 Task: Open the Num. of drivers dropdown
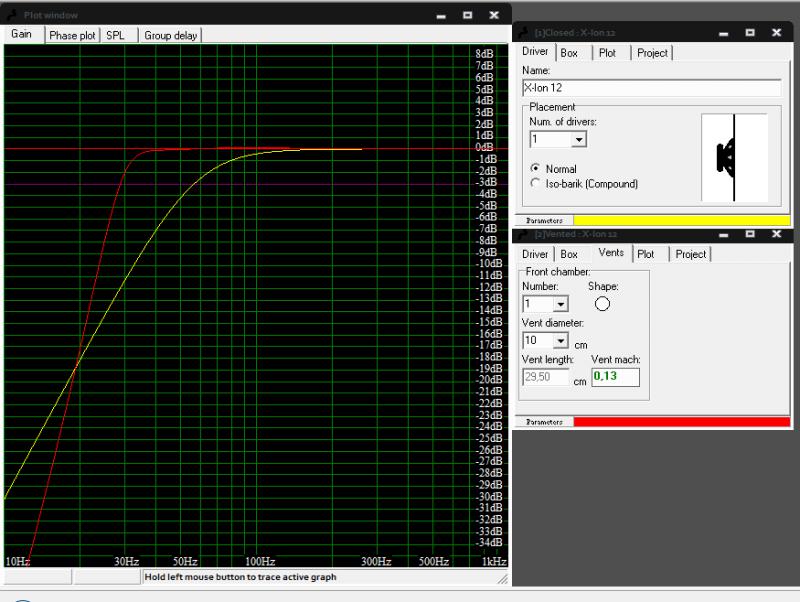579,139
